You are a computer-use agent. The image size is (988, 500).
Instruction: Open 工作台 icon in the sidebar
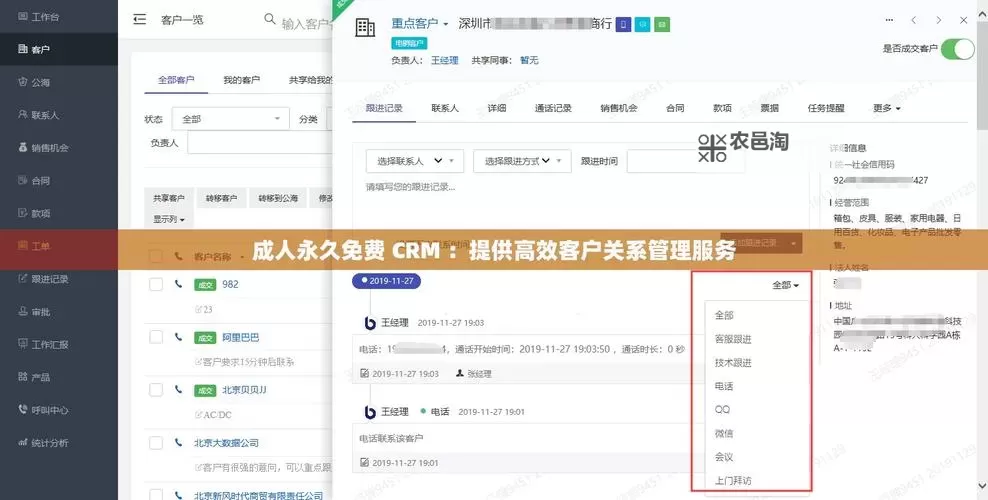coord(23,16)
